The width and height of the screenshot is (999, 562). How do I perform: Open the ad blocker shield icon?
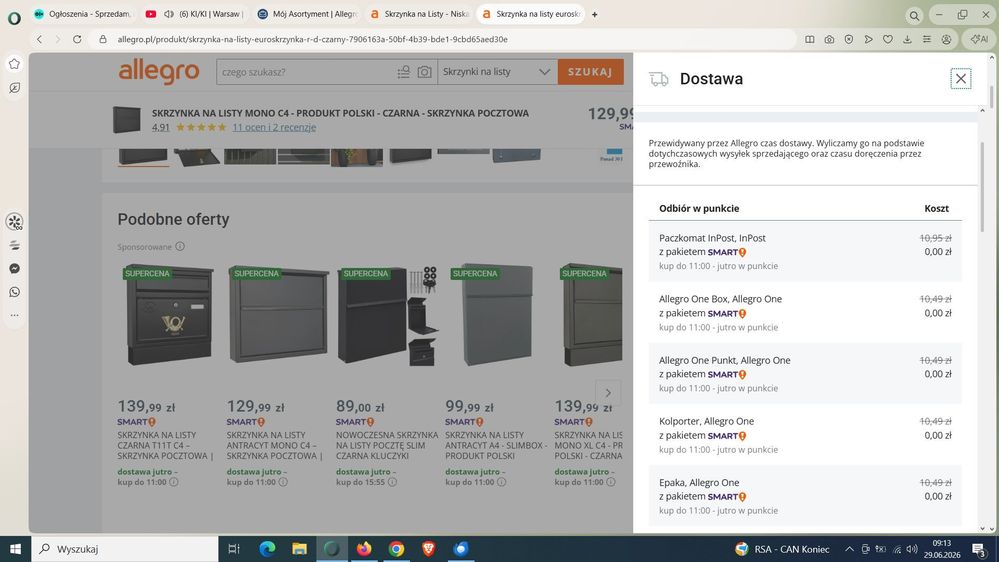tap(849, 40)
